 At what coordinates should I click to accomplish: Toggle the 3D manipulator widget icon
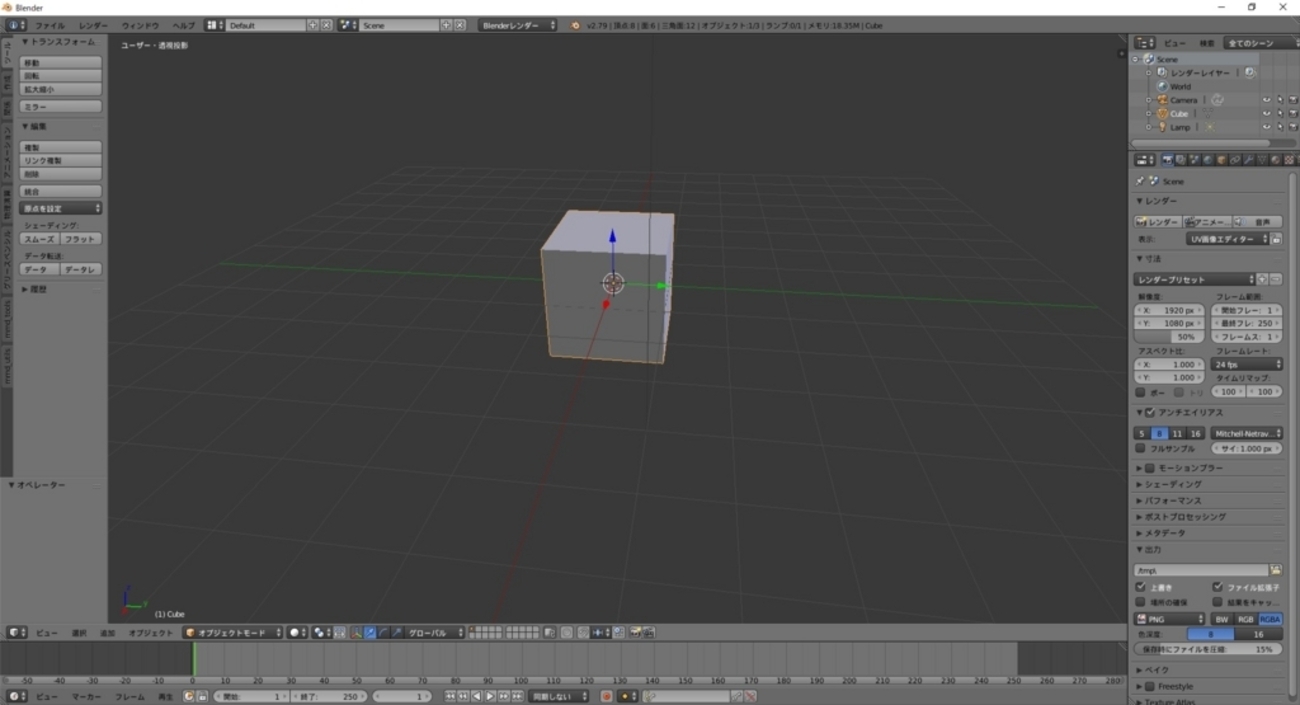(x=357, y=633)
